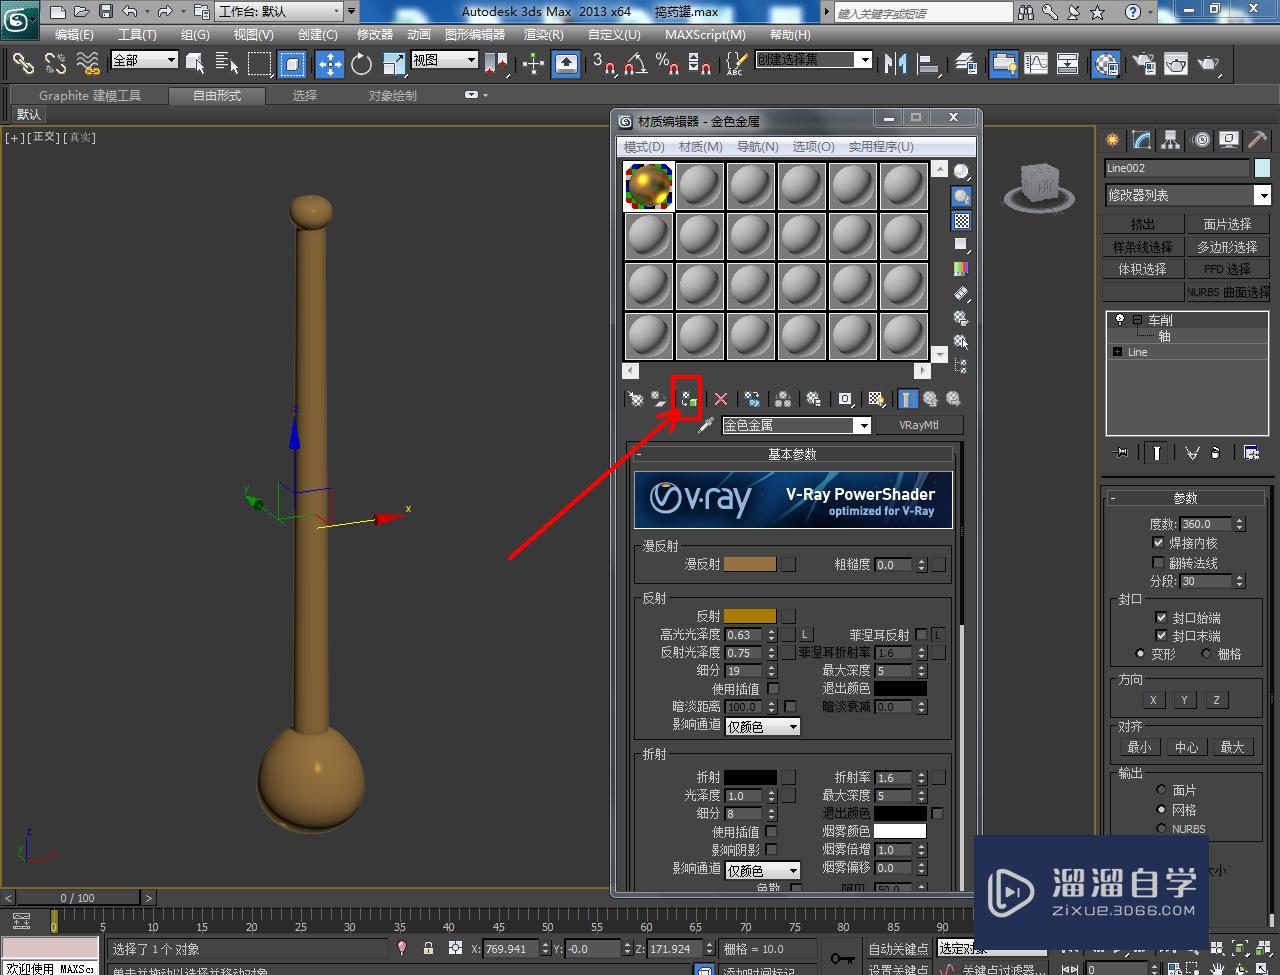Click the 最小 align button
This screenshot has height=975, width=1280.
[x=1139, y=747]
